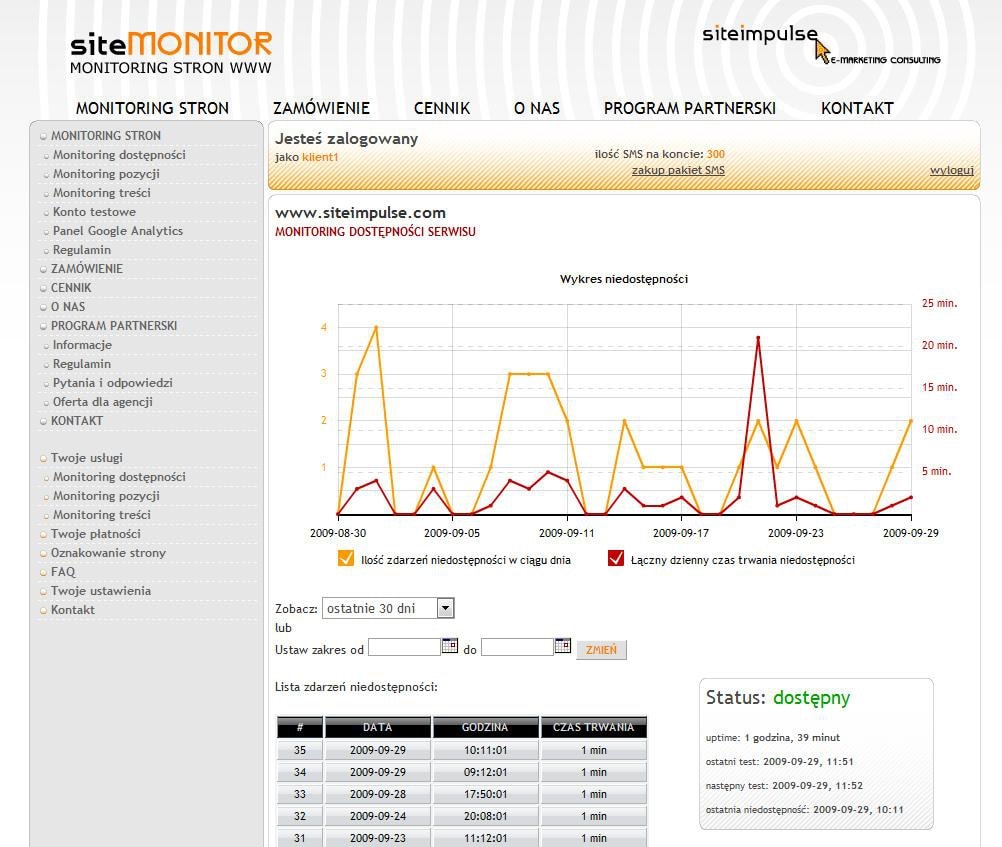The image size is (1002, 847).
Task: Toggle red checkbox for łączny dzienny czas trwania
Action: pos(616,559)
